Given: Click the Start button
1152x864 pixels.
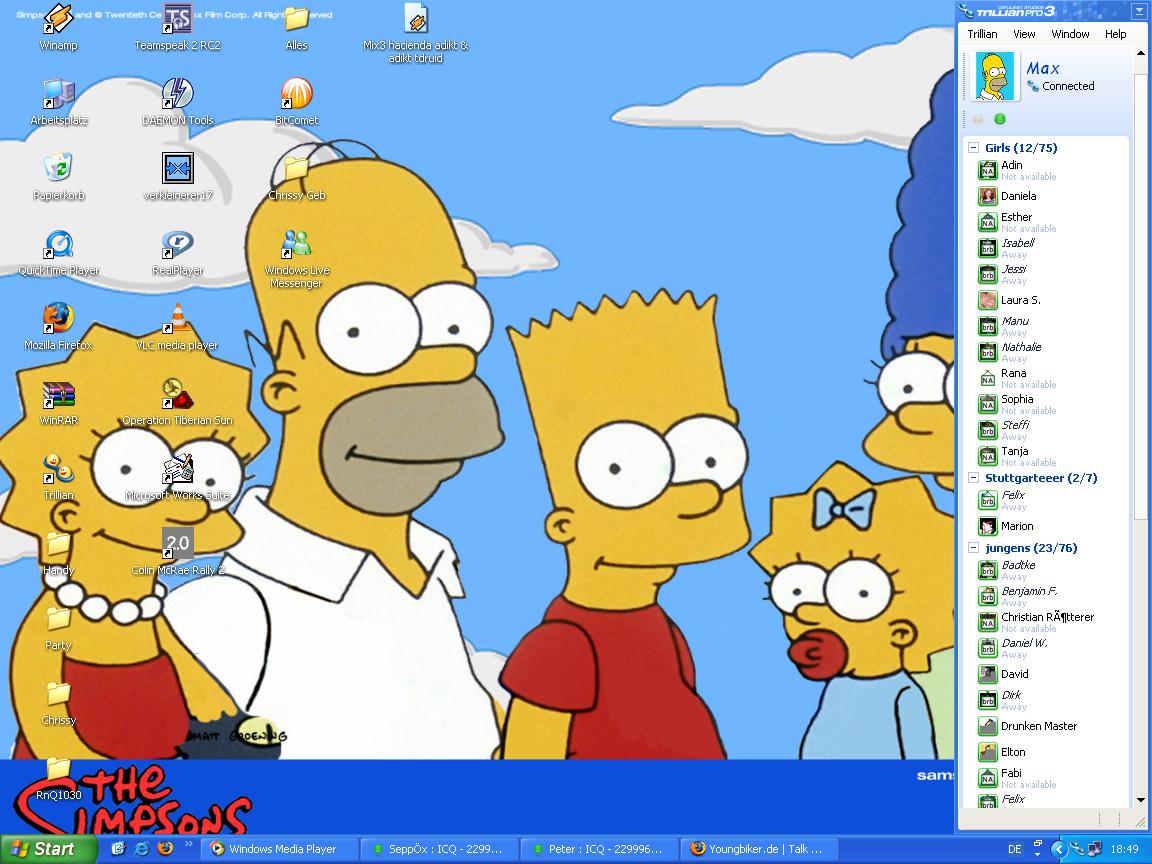Looking at the screenshot, I should click(48, 849).
